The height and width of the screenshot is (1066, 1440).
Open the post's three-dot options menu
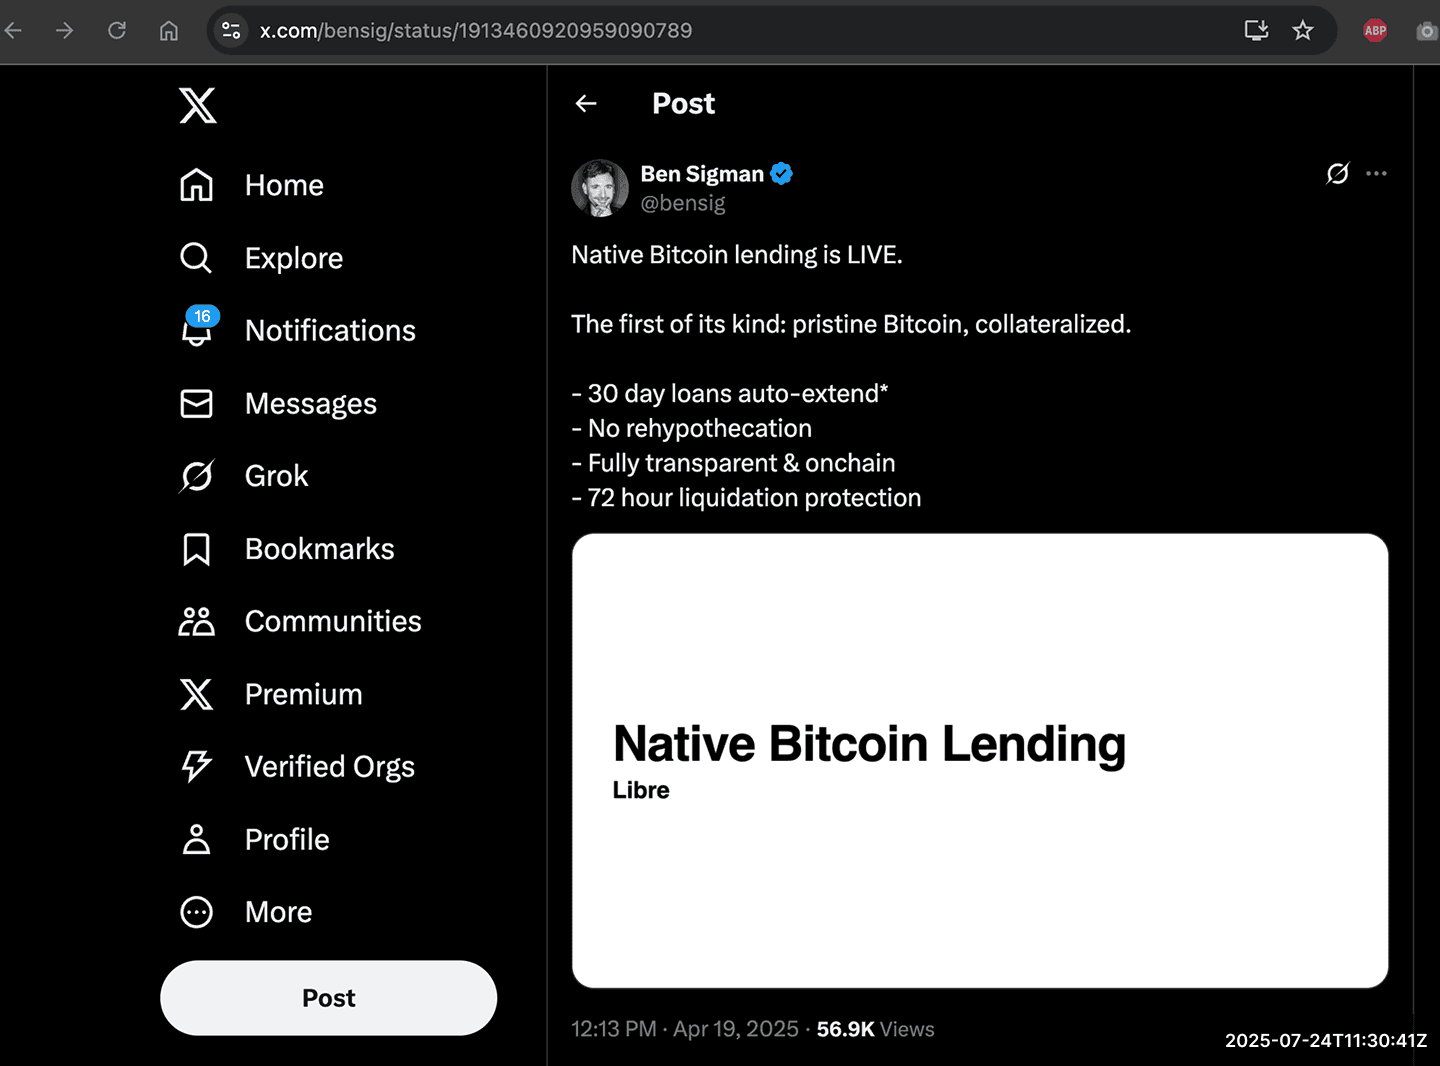1376,174
